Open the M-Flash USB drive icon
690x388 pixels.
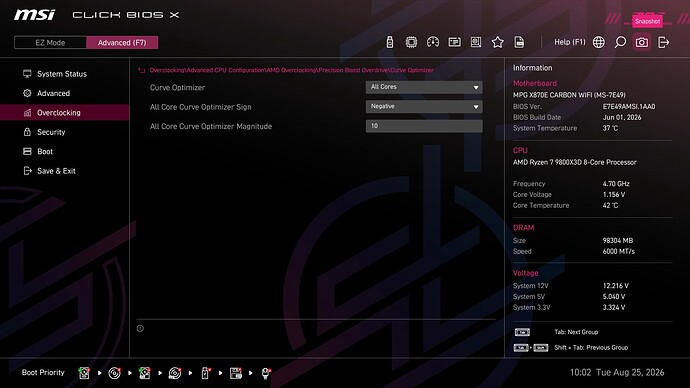389,42
